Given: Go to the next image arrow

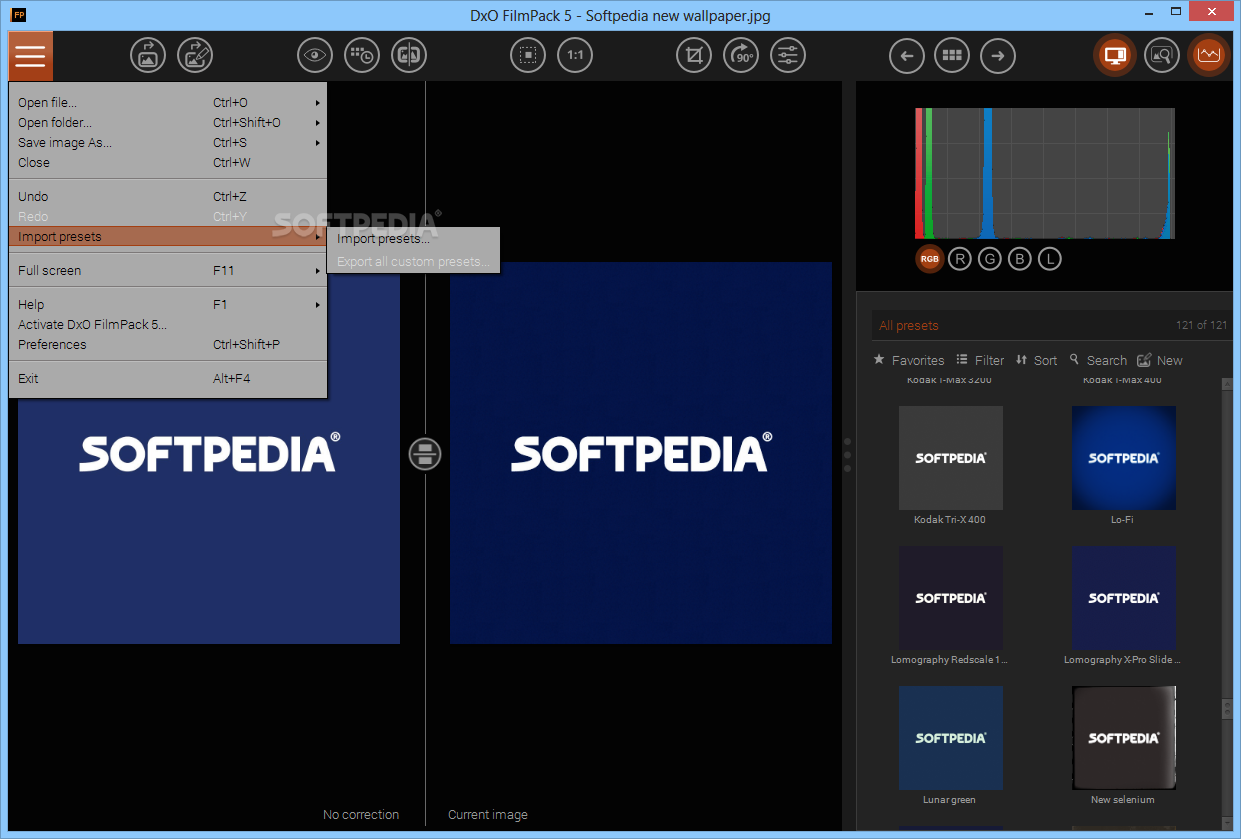Looking at the screenshot, I should (x=998, y=55).
